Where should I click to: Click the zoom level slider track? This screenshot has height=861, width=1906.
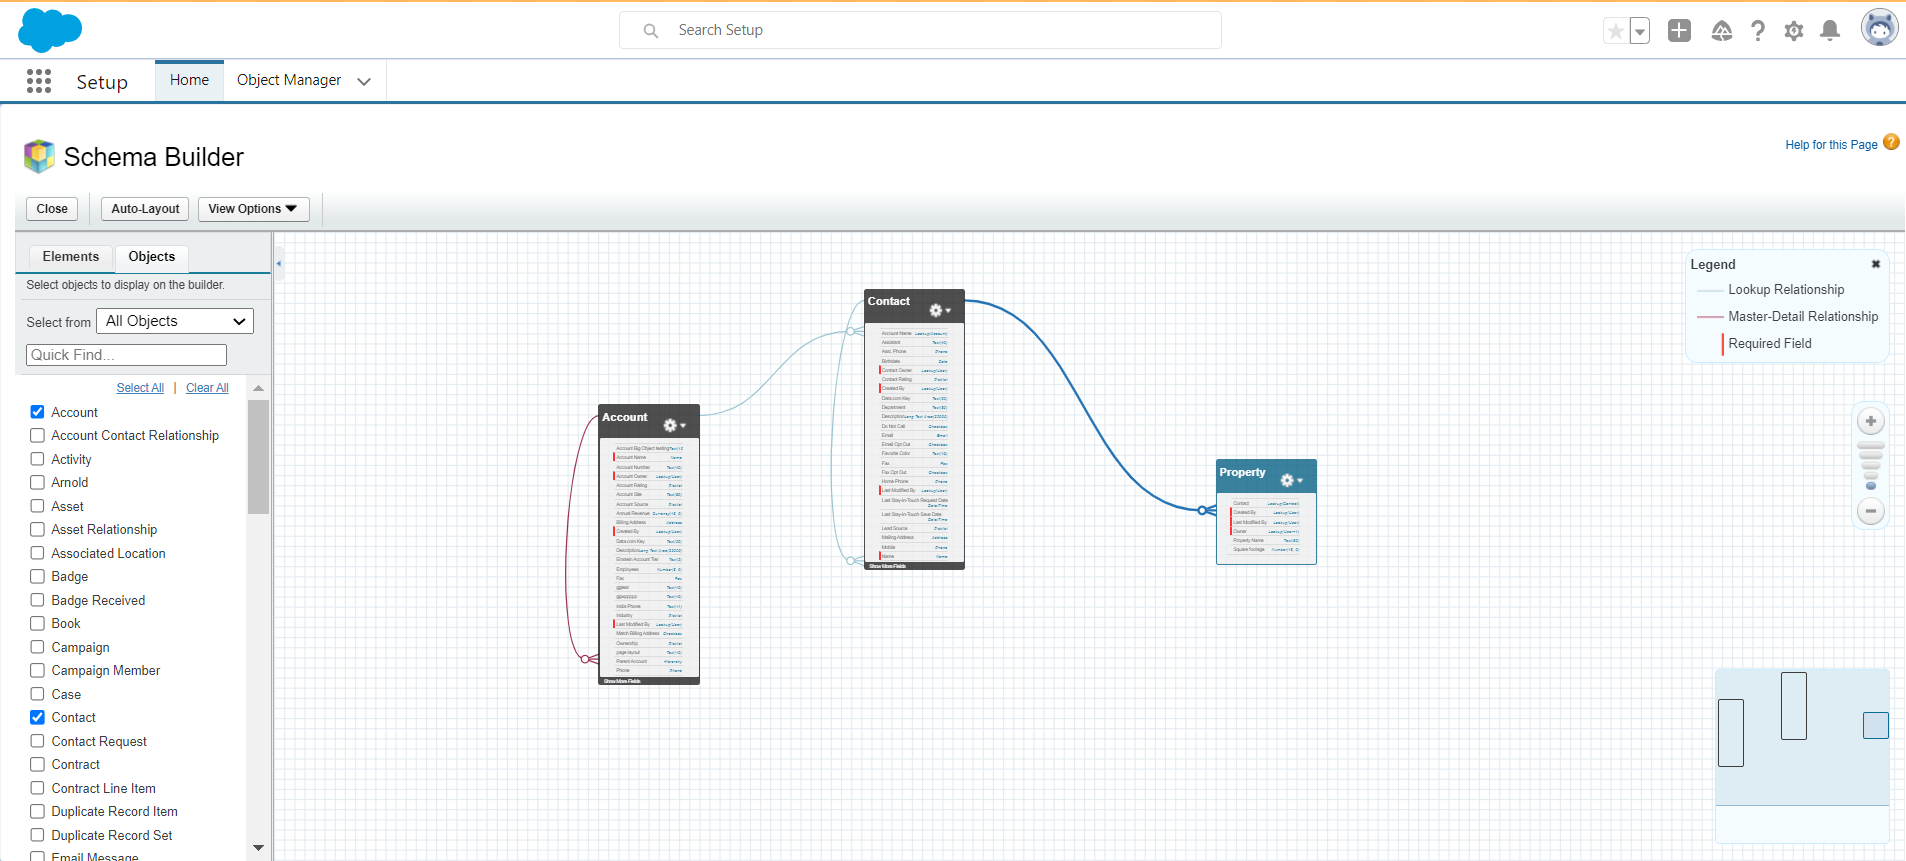[1871, 465]
